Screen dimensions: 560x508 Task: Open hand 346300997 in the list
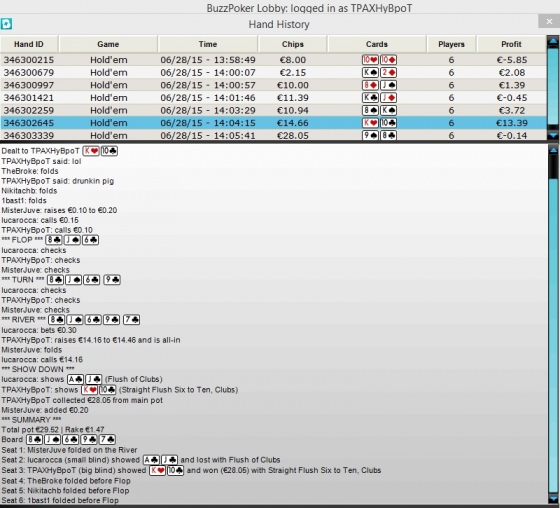273,85
